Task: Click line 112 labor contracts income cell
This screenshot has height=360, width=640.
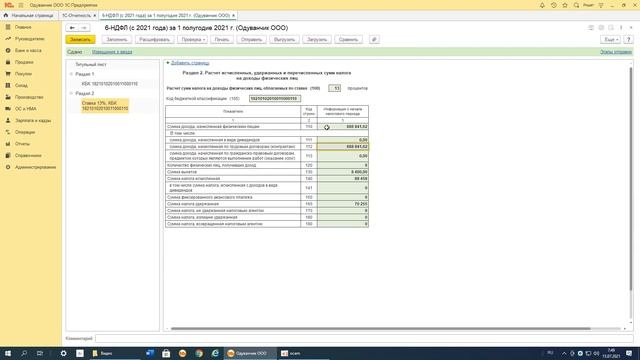Action: coord(343,147)
